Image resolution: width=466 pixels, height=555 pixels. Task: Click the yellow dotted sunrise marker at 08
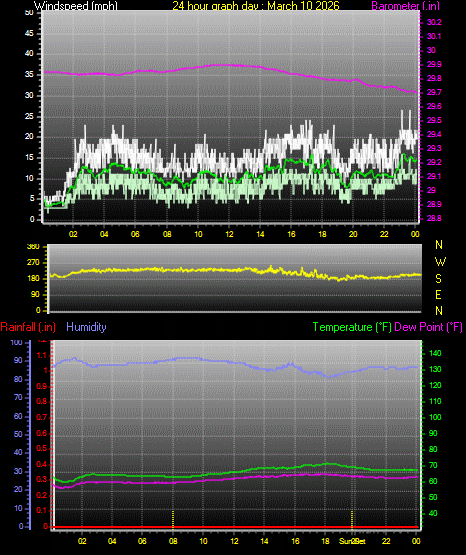[173, 520]
